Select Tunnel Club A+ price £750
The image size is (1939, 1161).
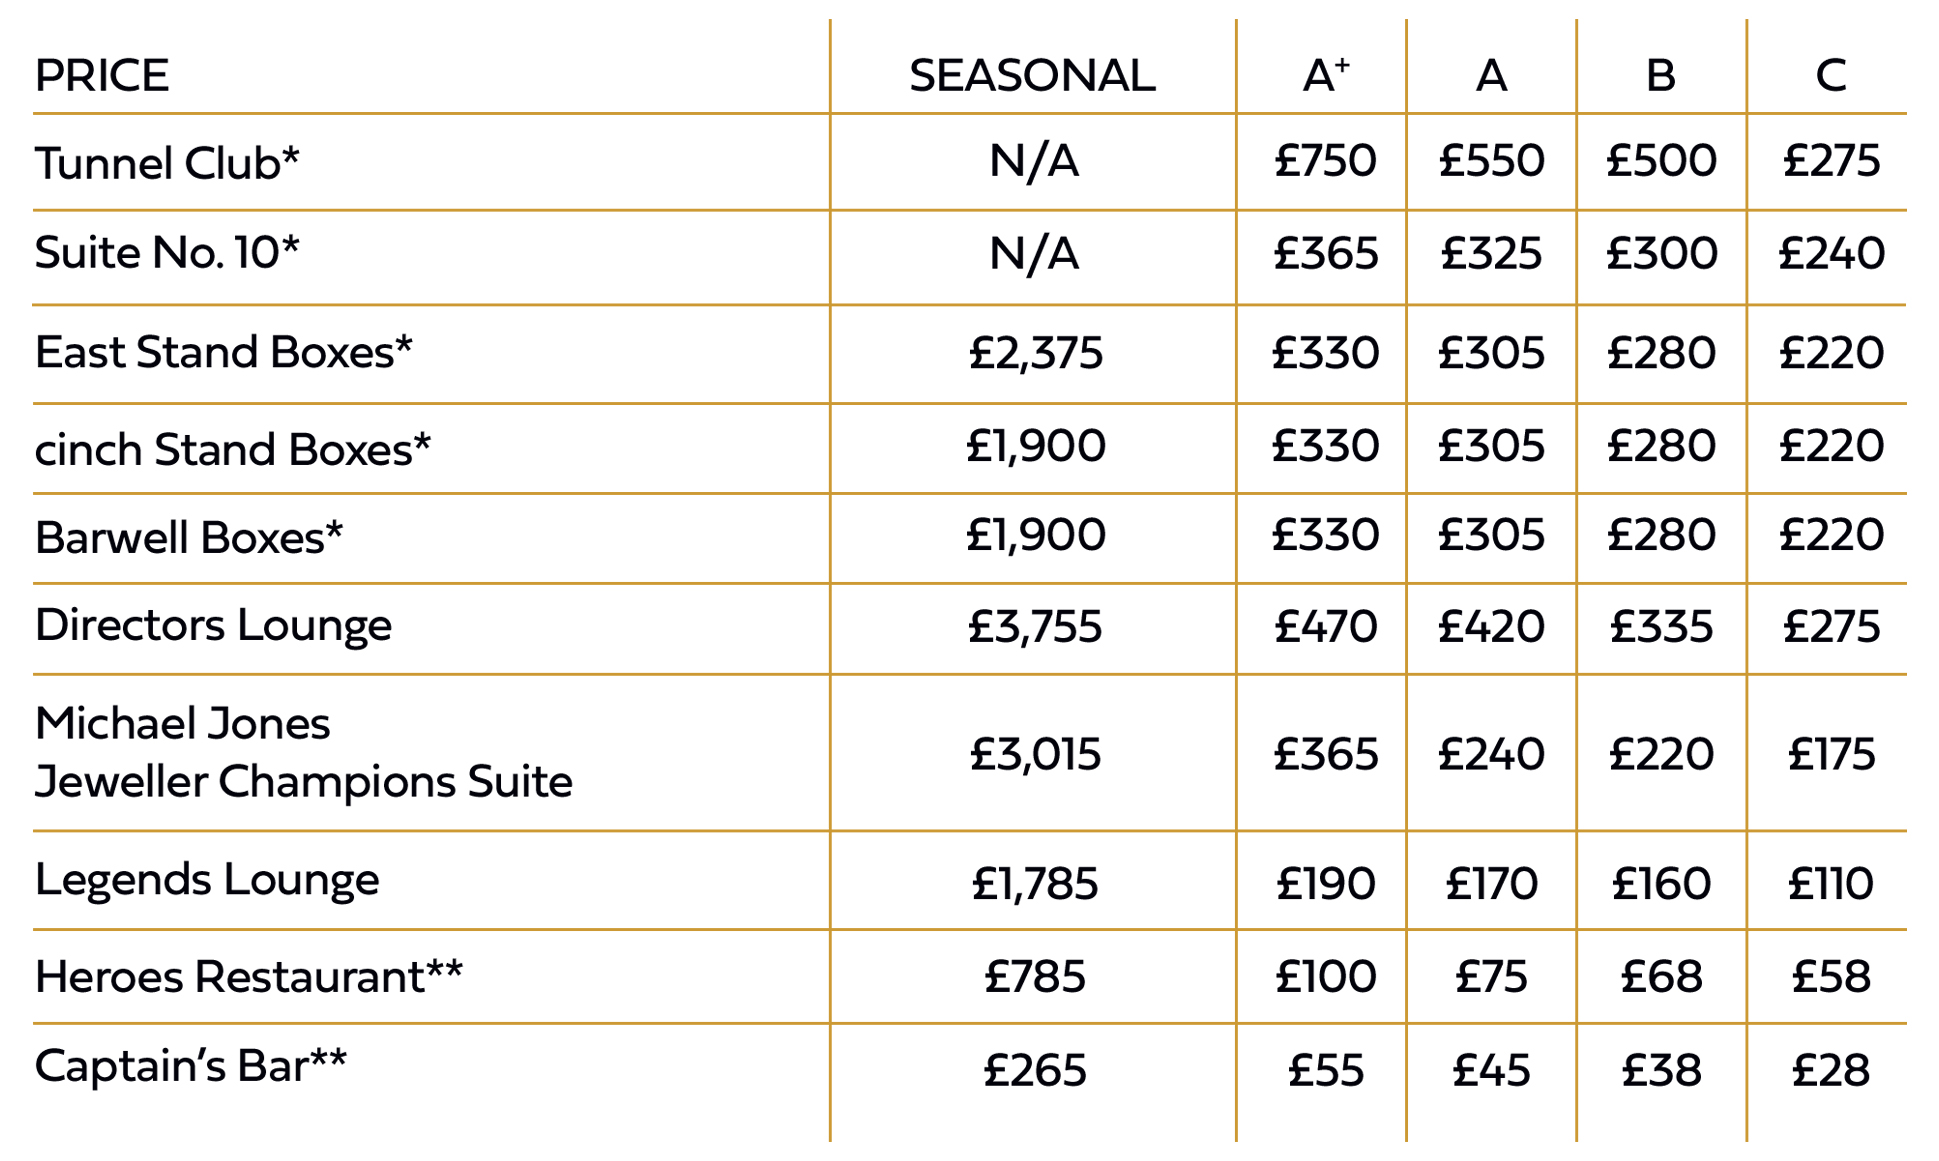(x=1325, y=161)
